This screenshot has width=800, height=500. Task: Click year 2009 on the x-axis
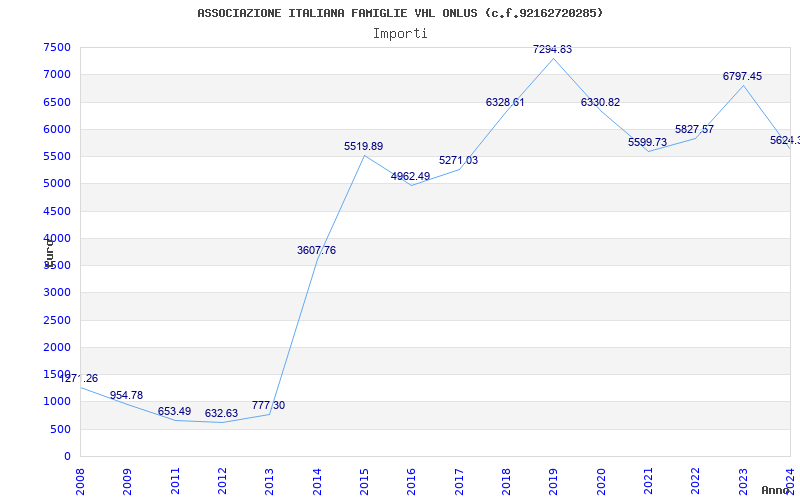click(128, 482)
